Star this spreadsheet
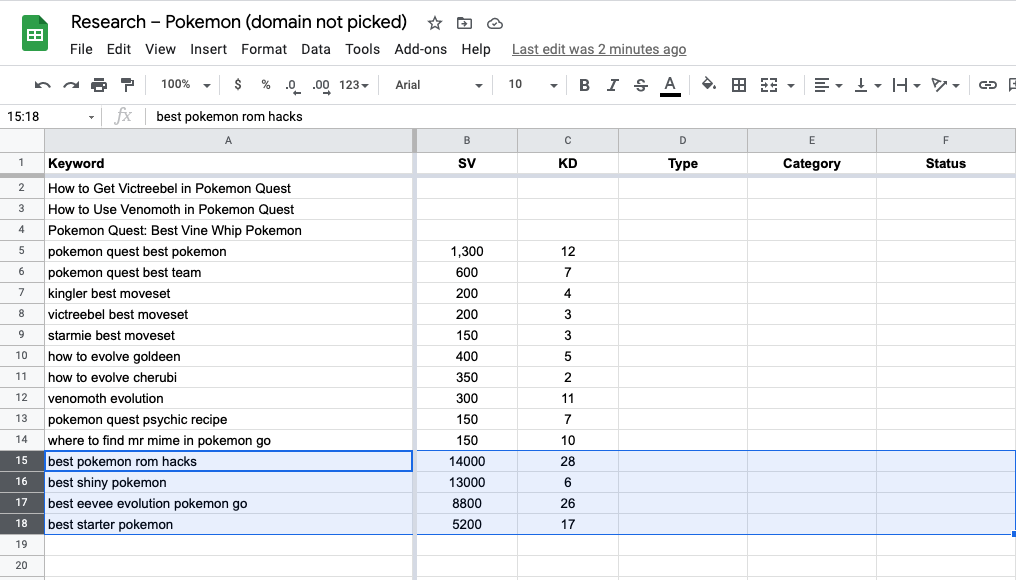 [x=435, y=23]
